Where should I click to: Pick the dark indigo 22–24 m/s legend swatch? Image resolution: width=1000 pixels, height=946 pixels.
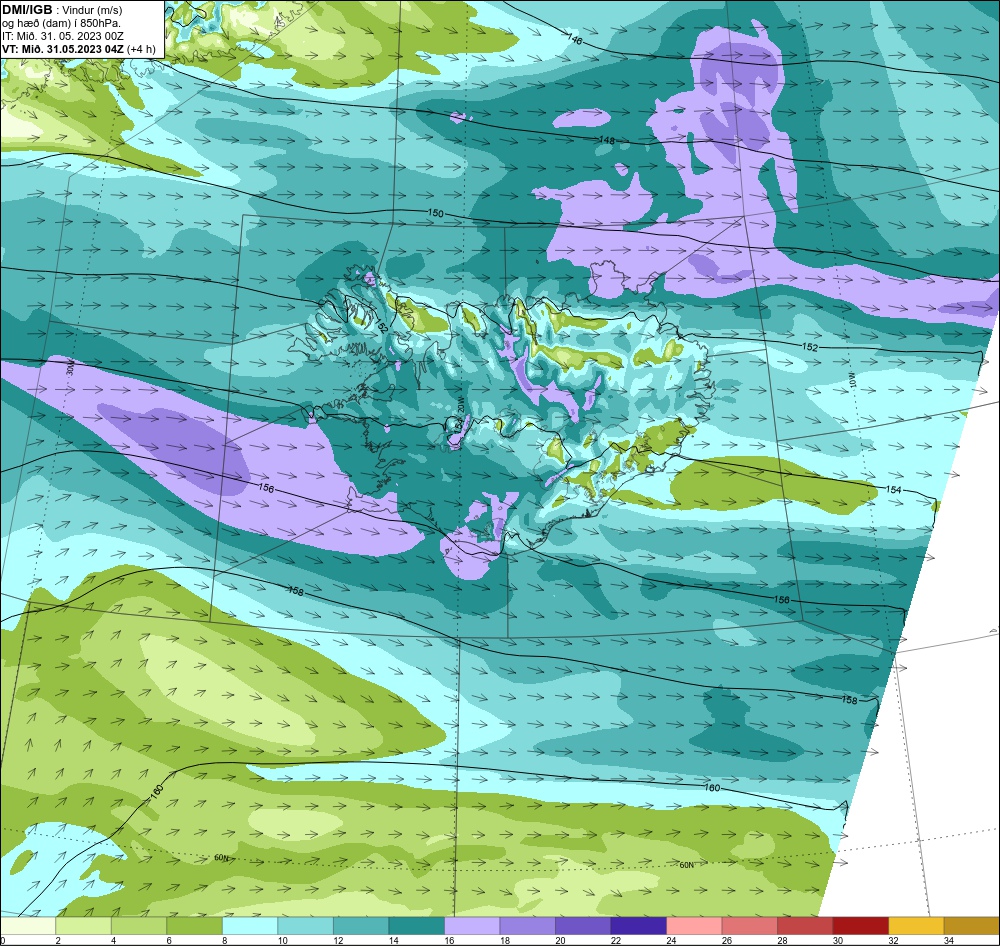tap(638, 926)
